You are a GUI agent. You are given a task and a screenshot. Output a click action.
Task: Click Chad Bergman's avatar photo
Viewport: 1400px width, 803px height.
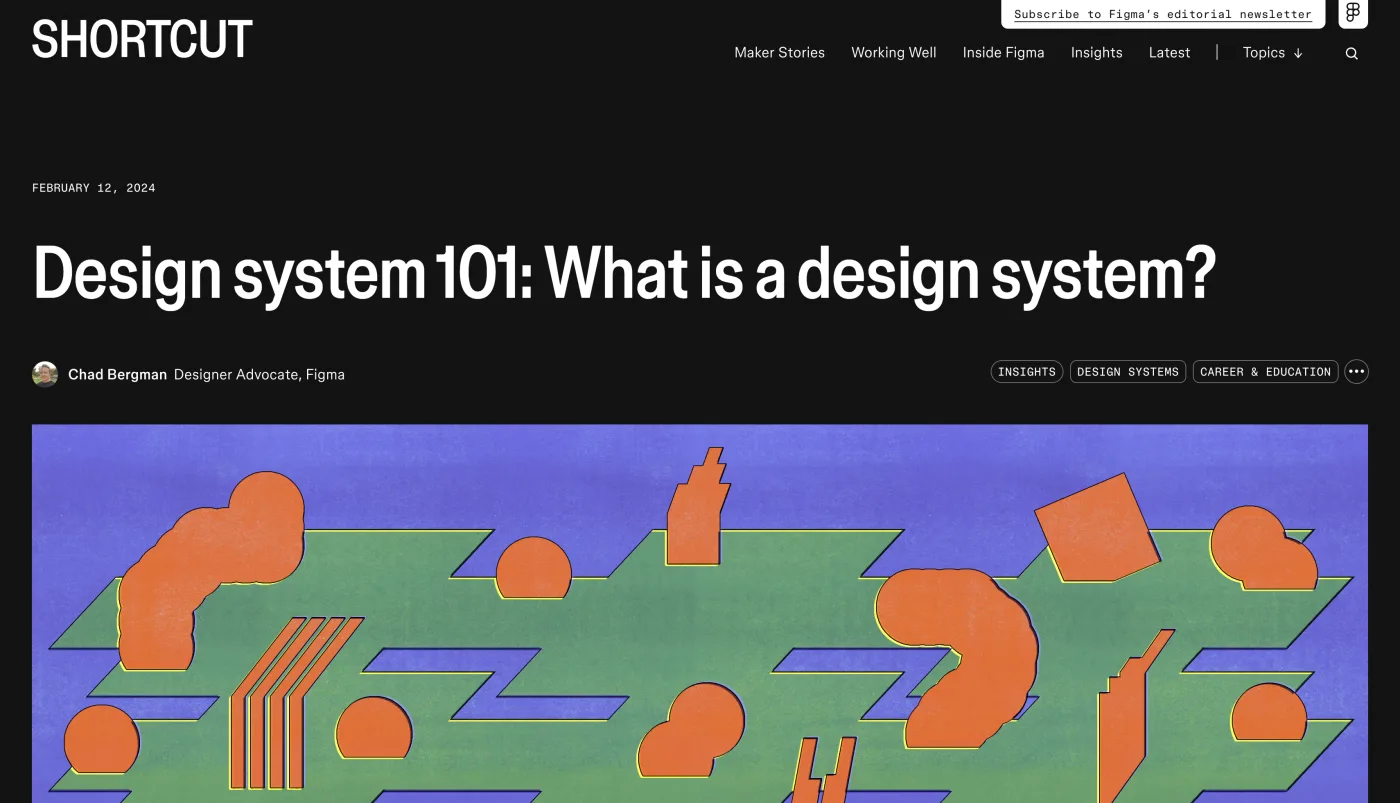[x=45, y=374]
